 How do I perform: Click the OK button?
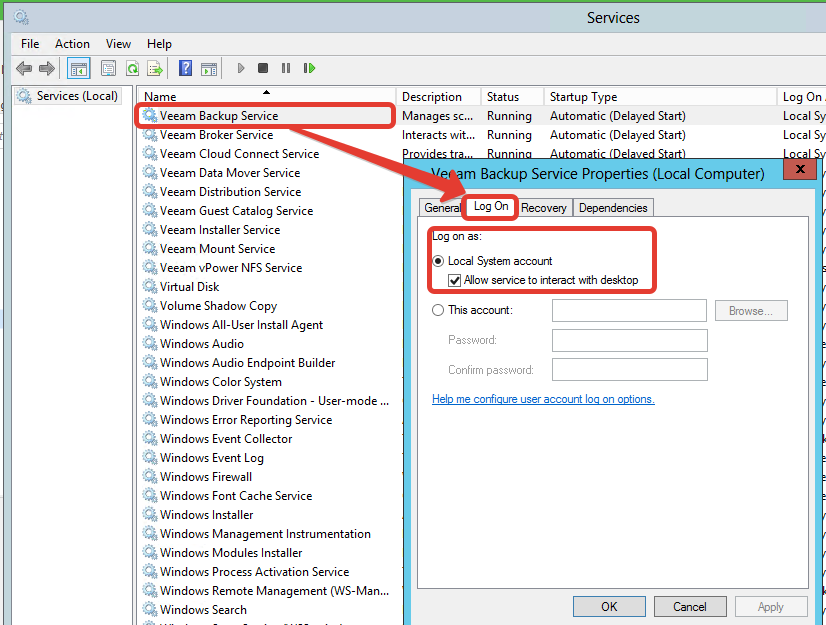609,607
